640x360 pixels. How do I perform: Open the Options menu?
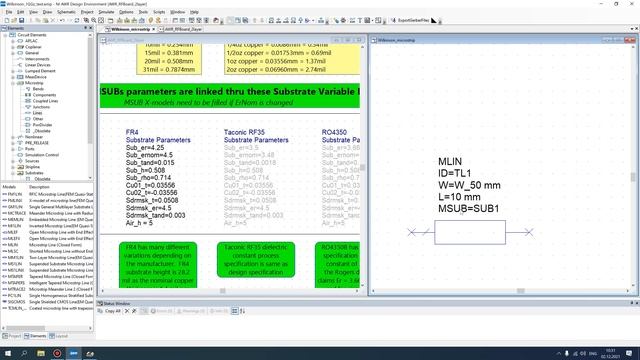click(x=126, y=12)
